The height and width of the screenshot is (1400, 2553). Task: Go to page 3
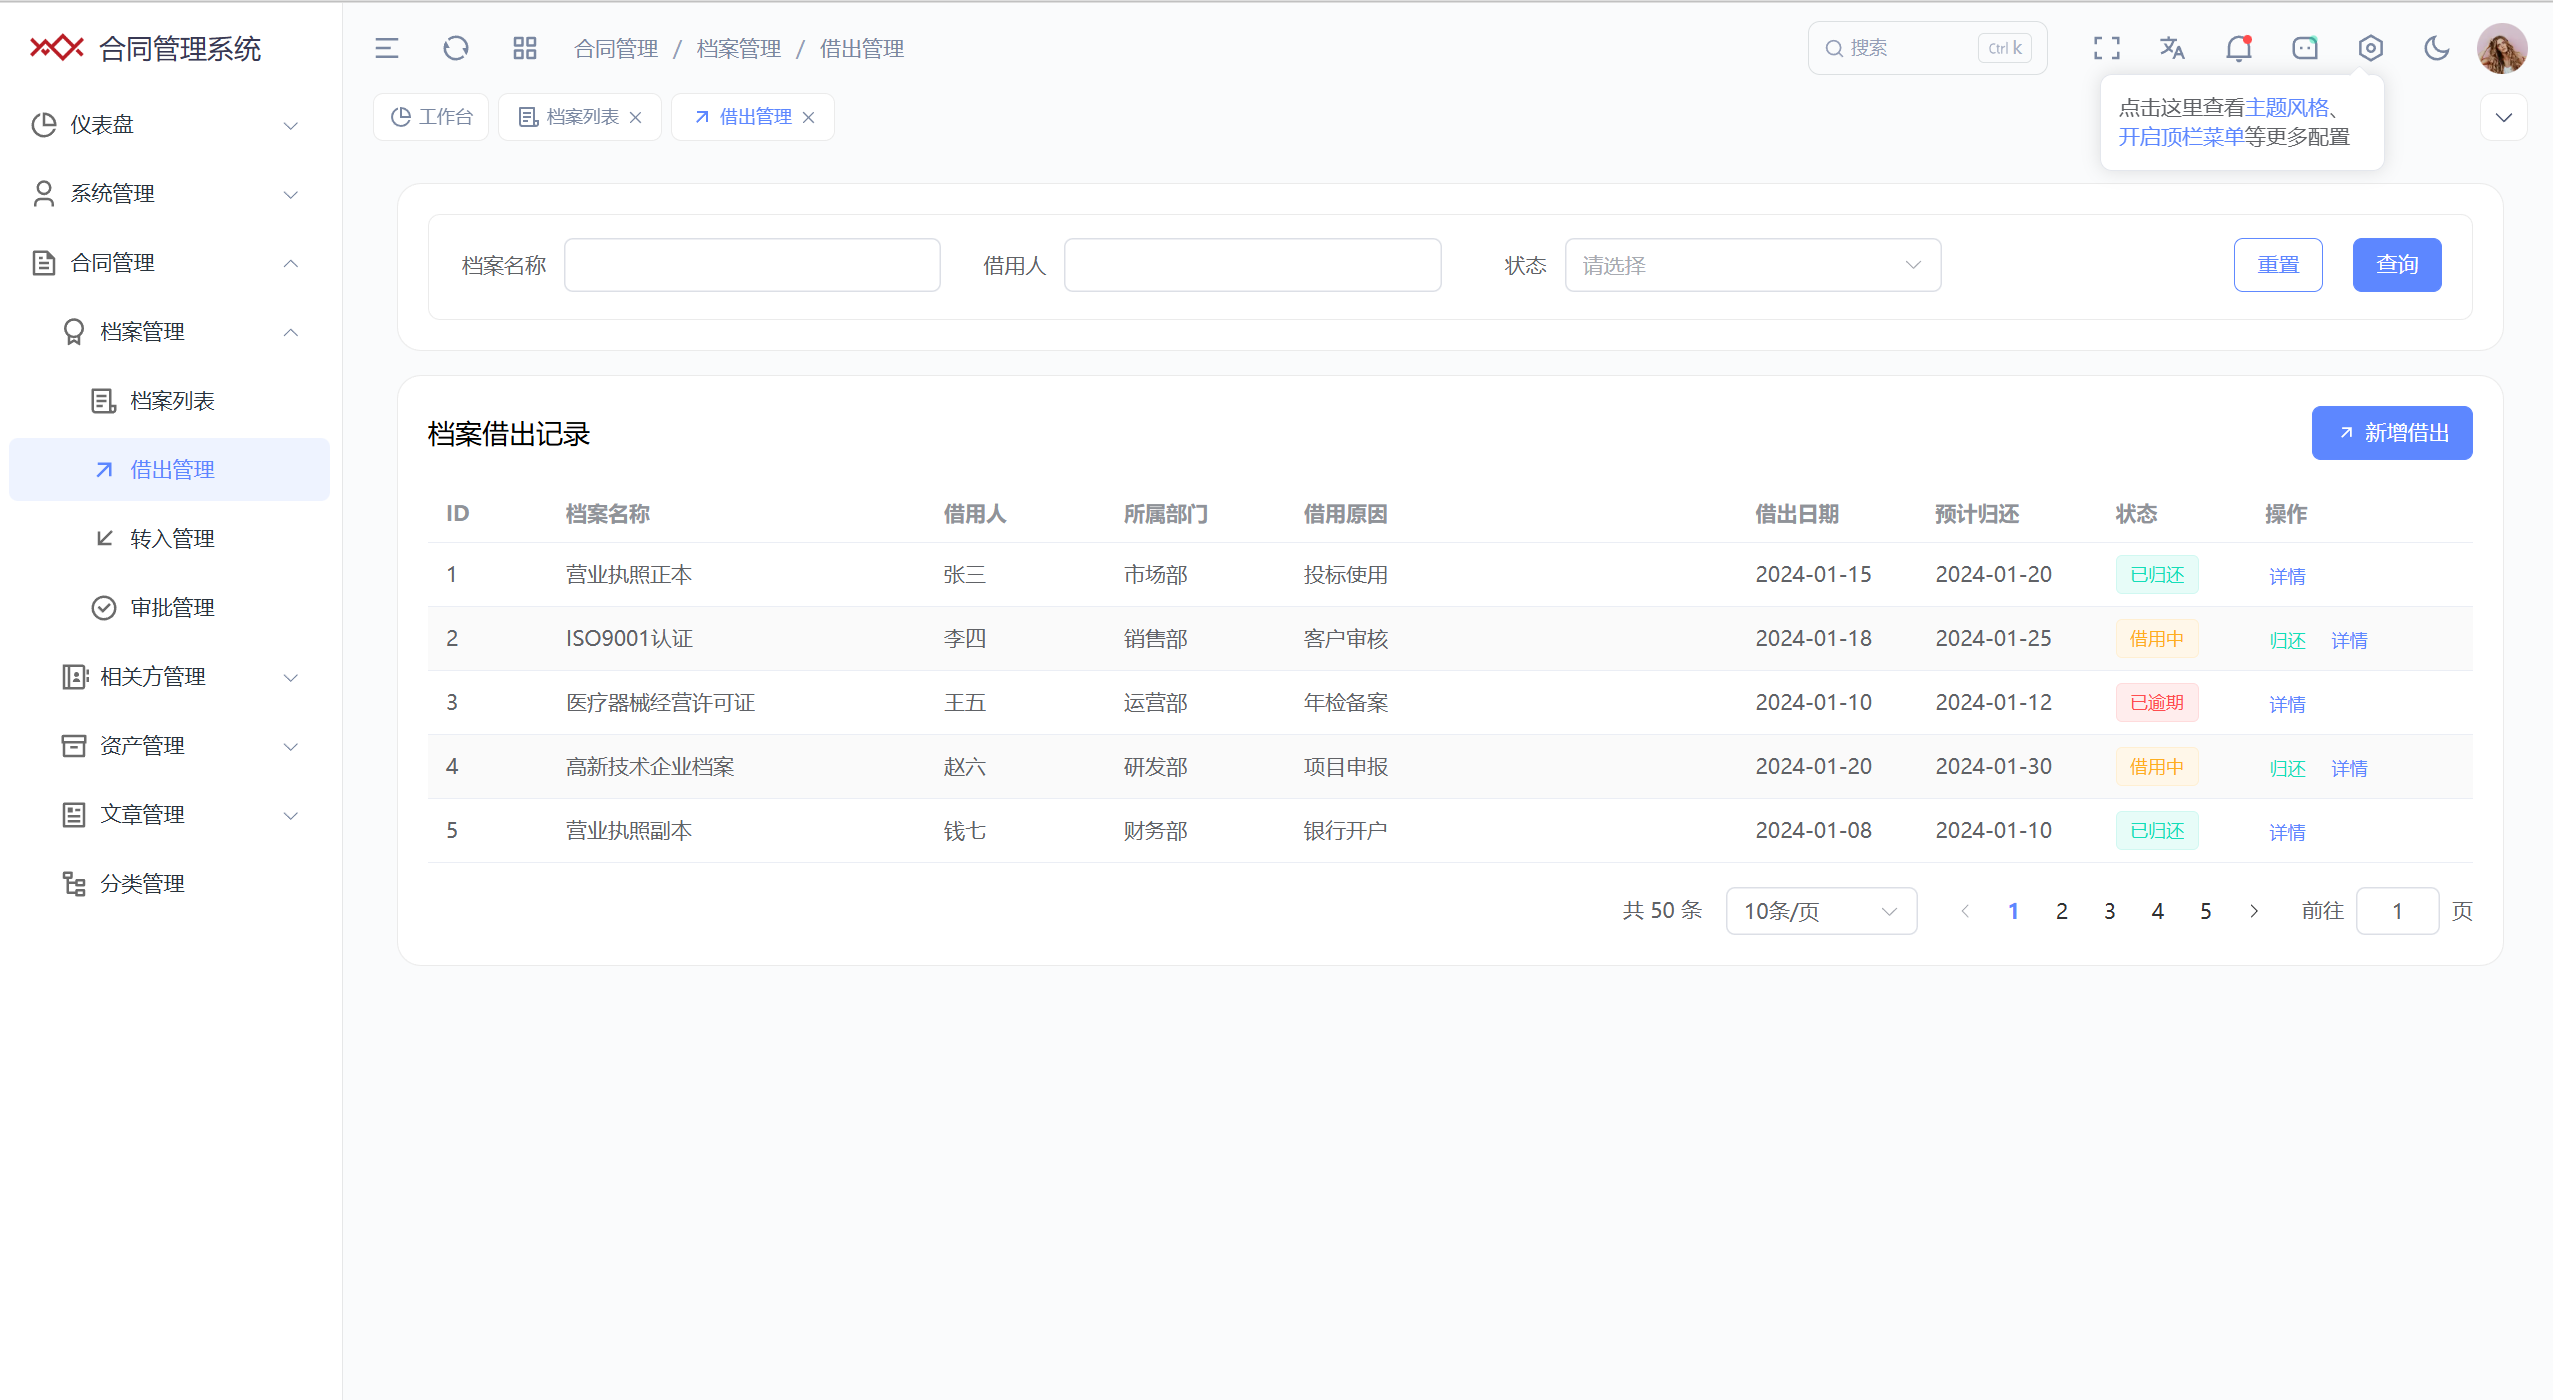click(2110, 911)
